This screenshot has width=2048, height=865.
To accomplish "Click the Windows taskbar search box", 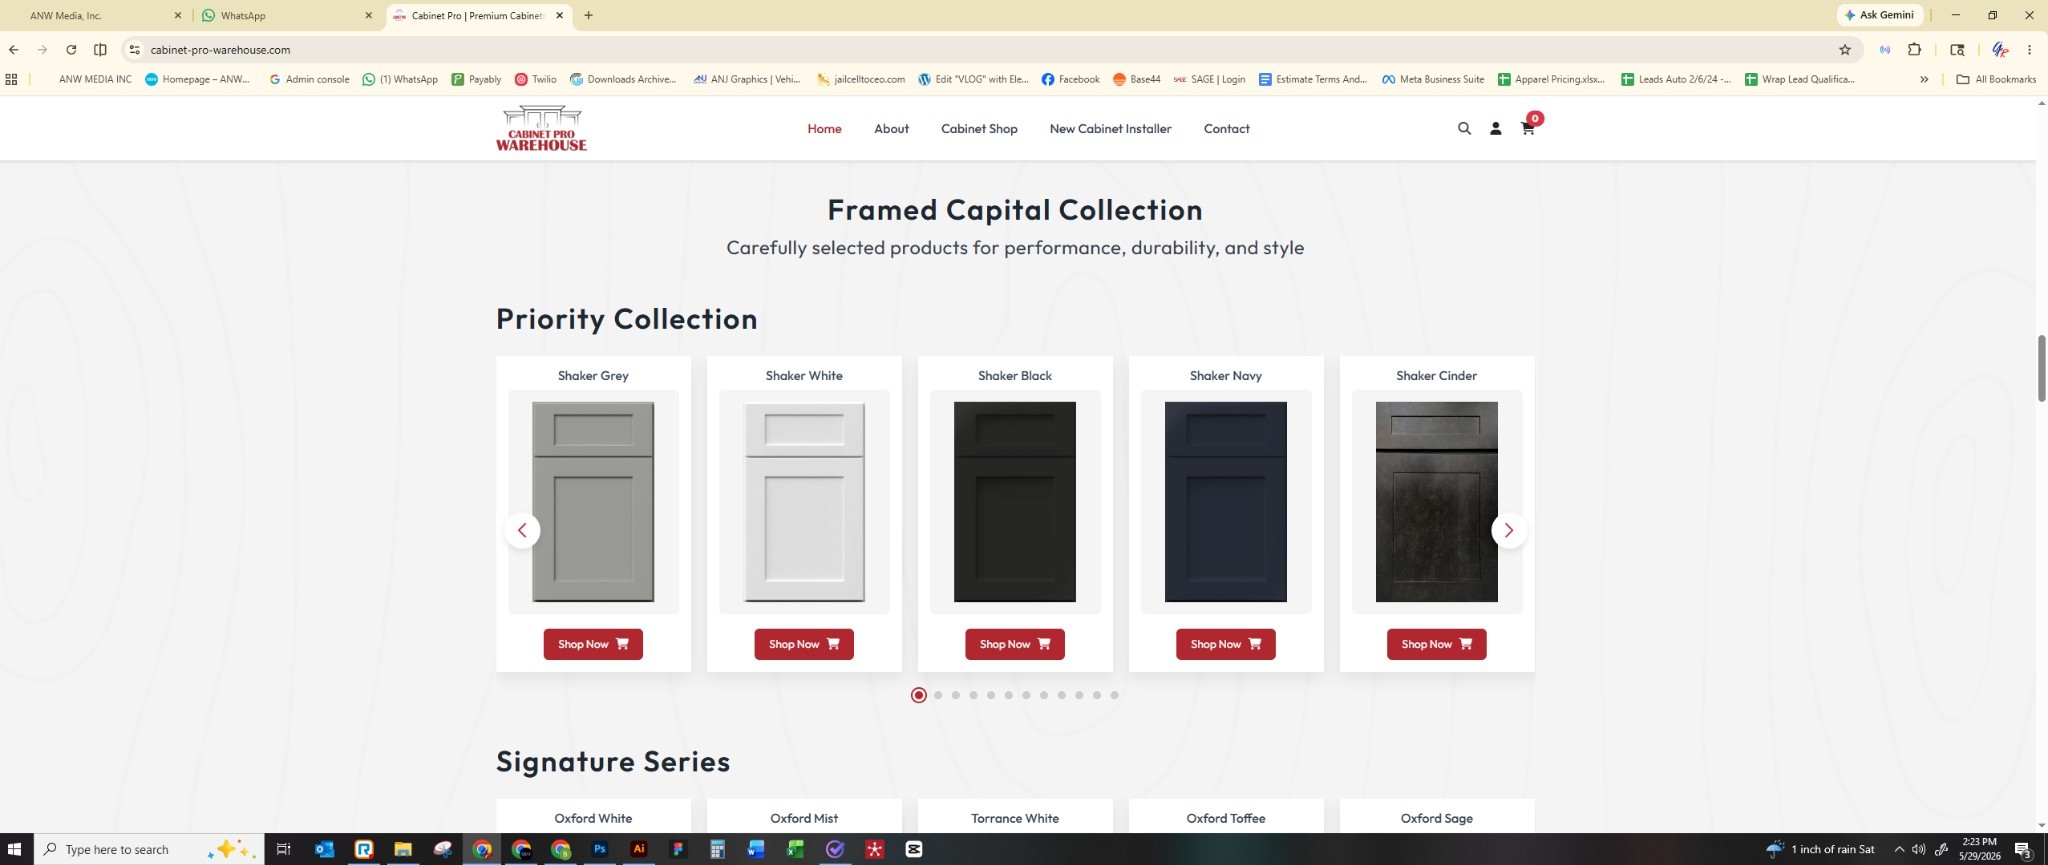I will click(x=149, y=849).
